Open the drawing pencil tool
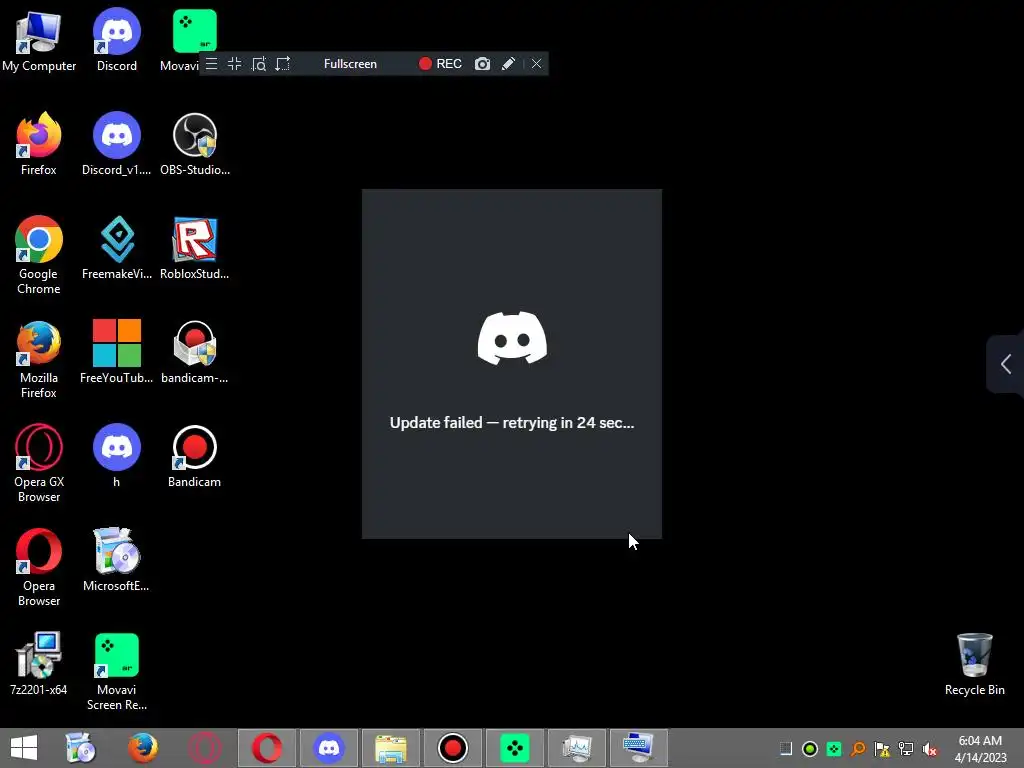 pyautogui.click(x=508, y=64)
